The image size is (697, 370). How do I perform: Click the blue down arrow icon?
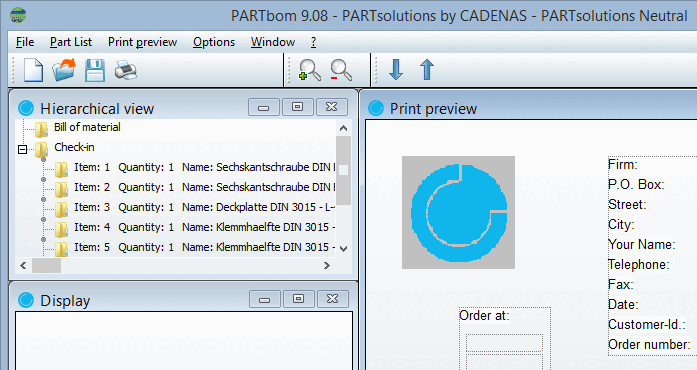[396, 70]
